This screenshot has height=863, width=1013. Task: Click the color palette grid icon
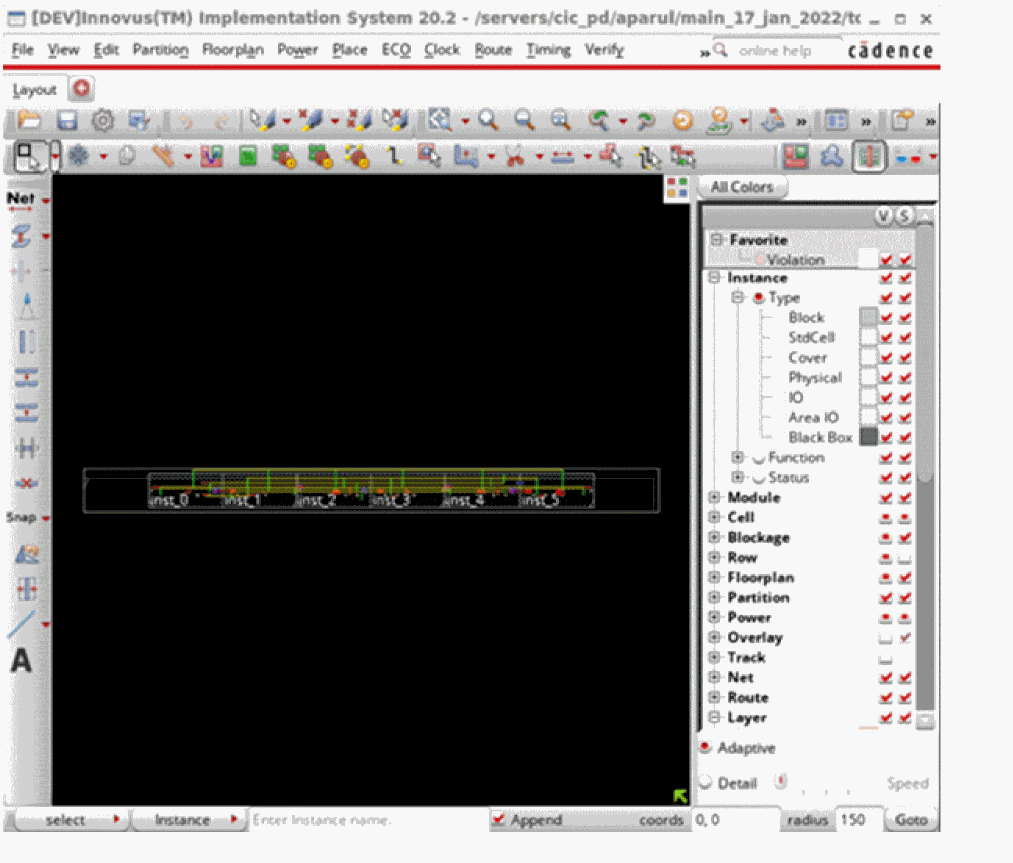click(677, 188)
